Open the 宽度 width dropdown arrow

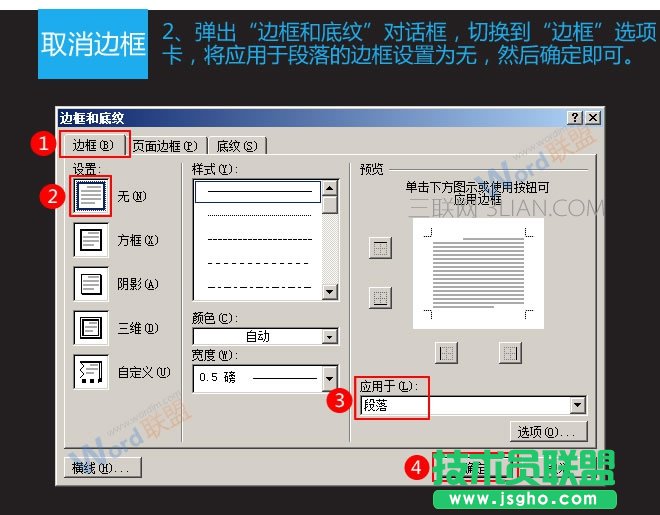pyautogui.click(x=330, y=378)
